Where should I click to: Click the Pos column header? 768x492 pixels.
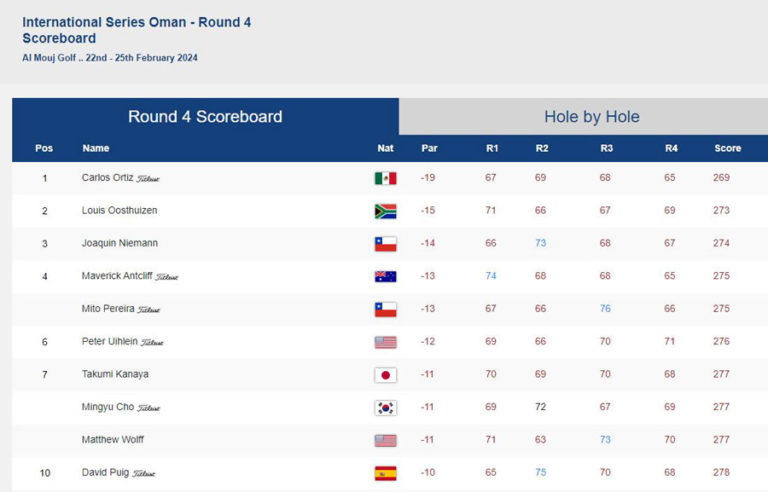click(x=44, y=148)
